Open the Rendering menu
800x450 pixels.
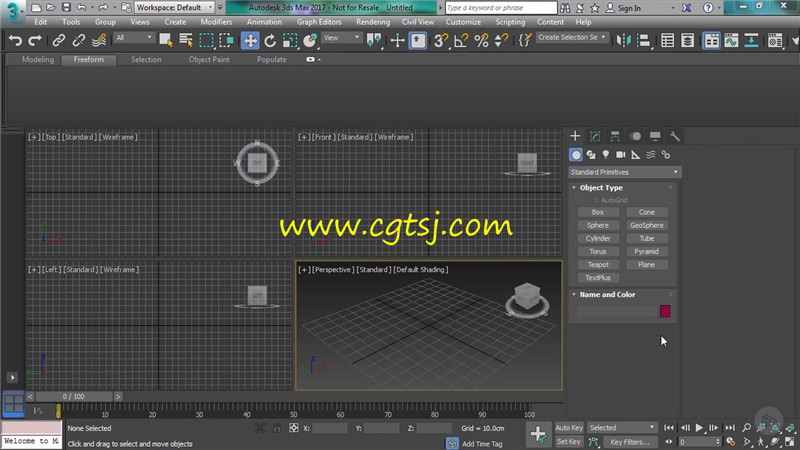[373, 22]
